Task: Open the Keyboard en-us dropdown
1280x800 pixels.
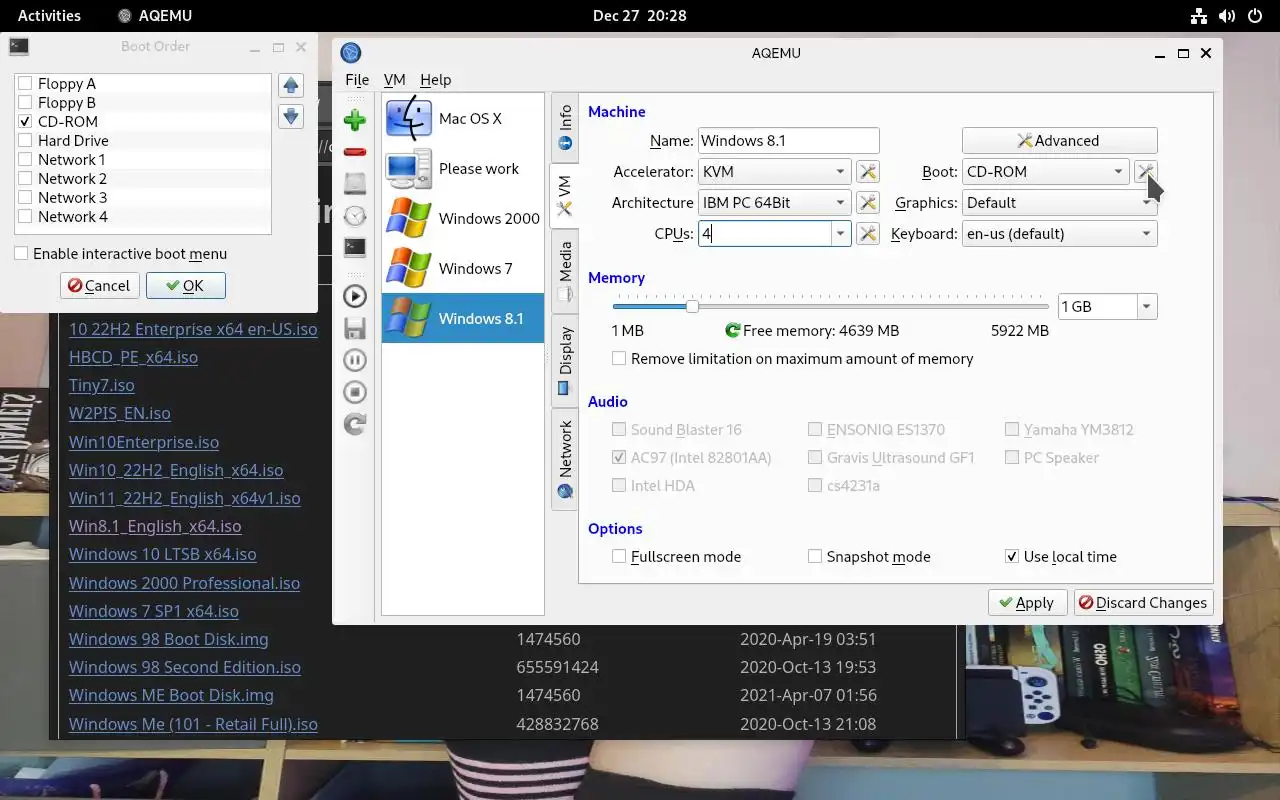Action: tap(1059, 234)
